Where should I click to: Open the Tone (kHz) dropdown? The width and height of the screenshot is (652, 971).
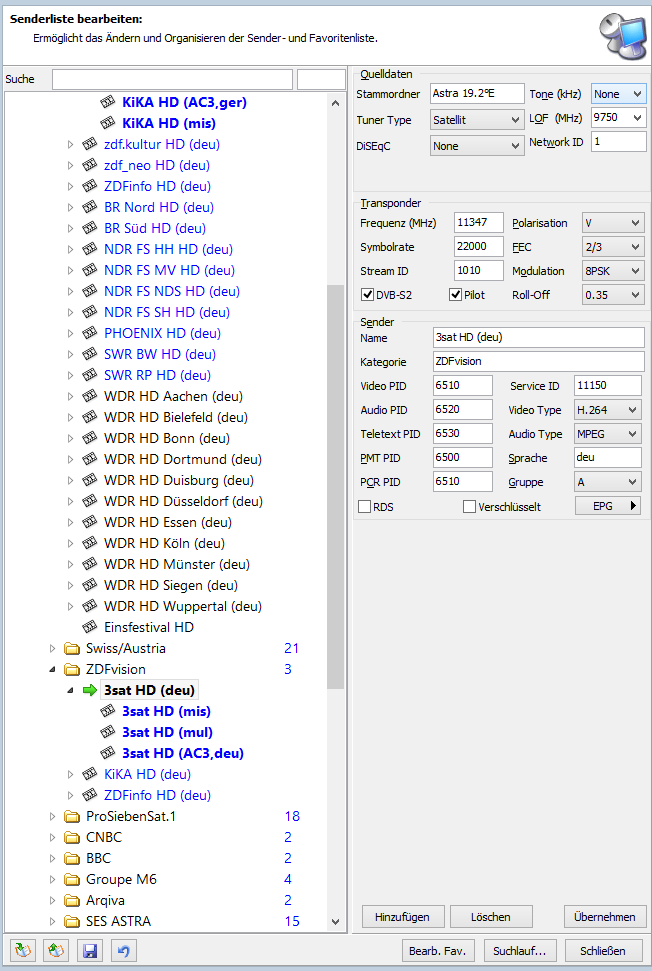point(619,94)
